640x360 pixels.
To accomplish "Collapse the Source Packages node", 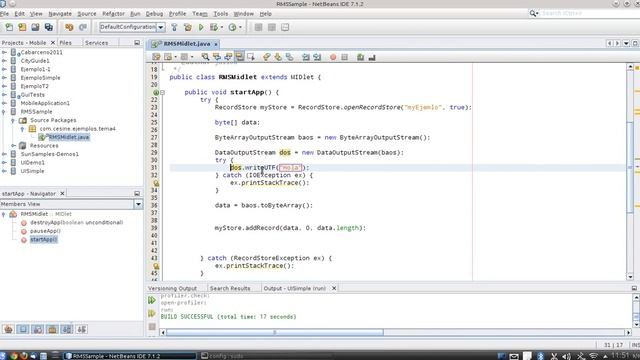I will click(13, 120).
